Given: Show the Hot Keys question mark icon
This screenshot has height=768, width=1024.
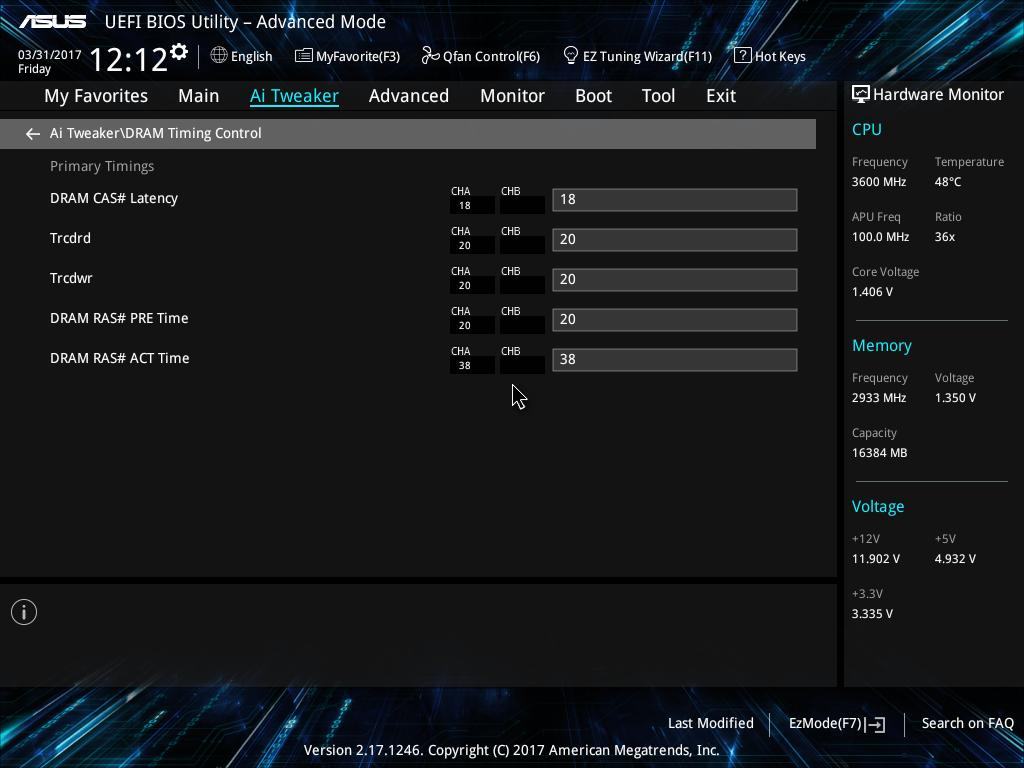Looking at the screenshot, I should 743,56.
